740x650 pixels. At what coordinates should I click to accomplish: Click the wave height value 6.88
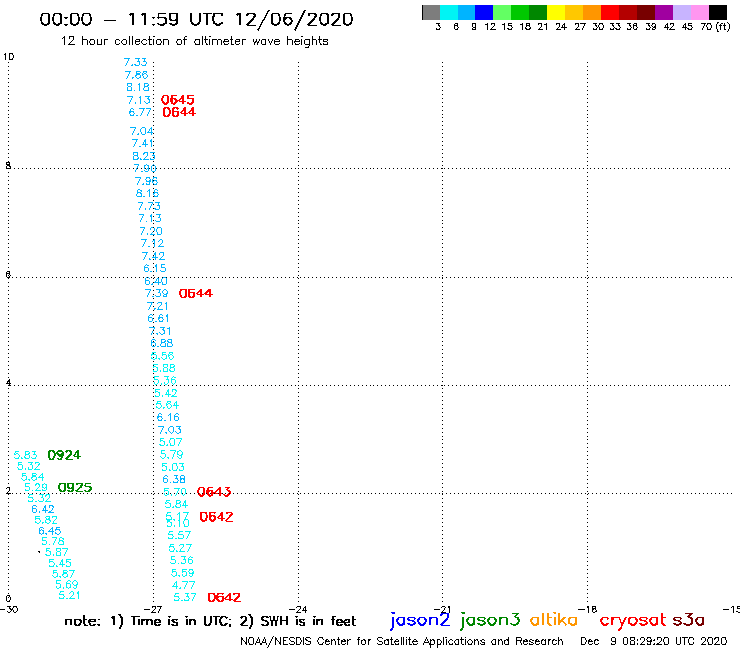[x=161, y=343]
